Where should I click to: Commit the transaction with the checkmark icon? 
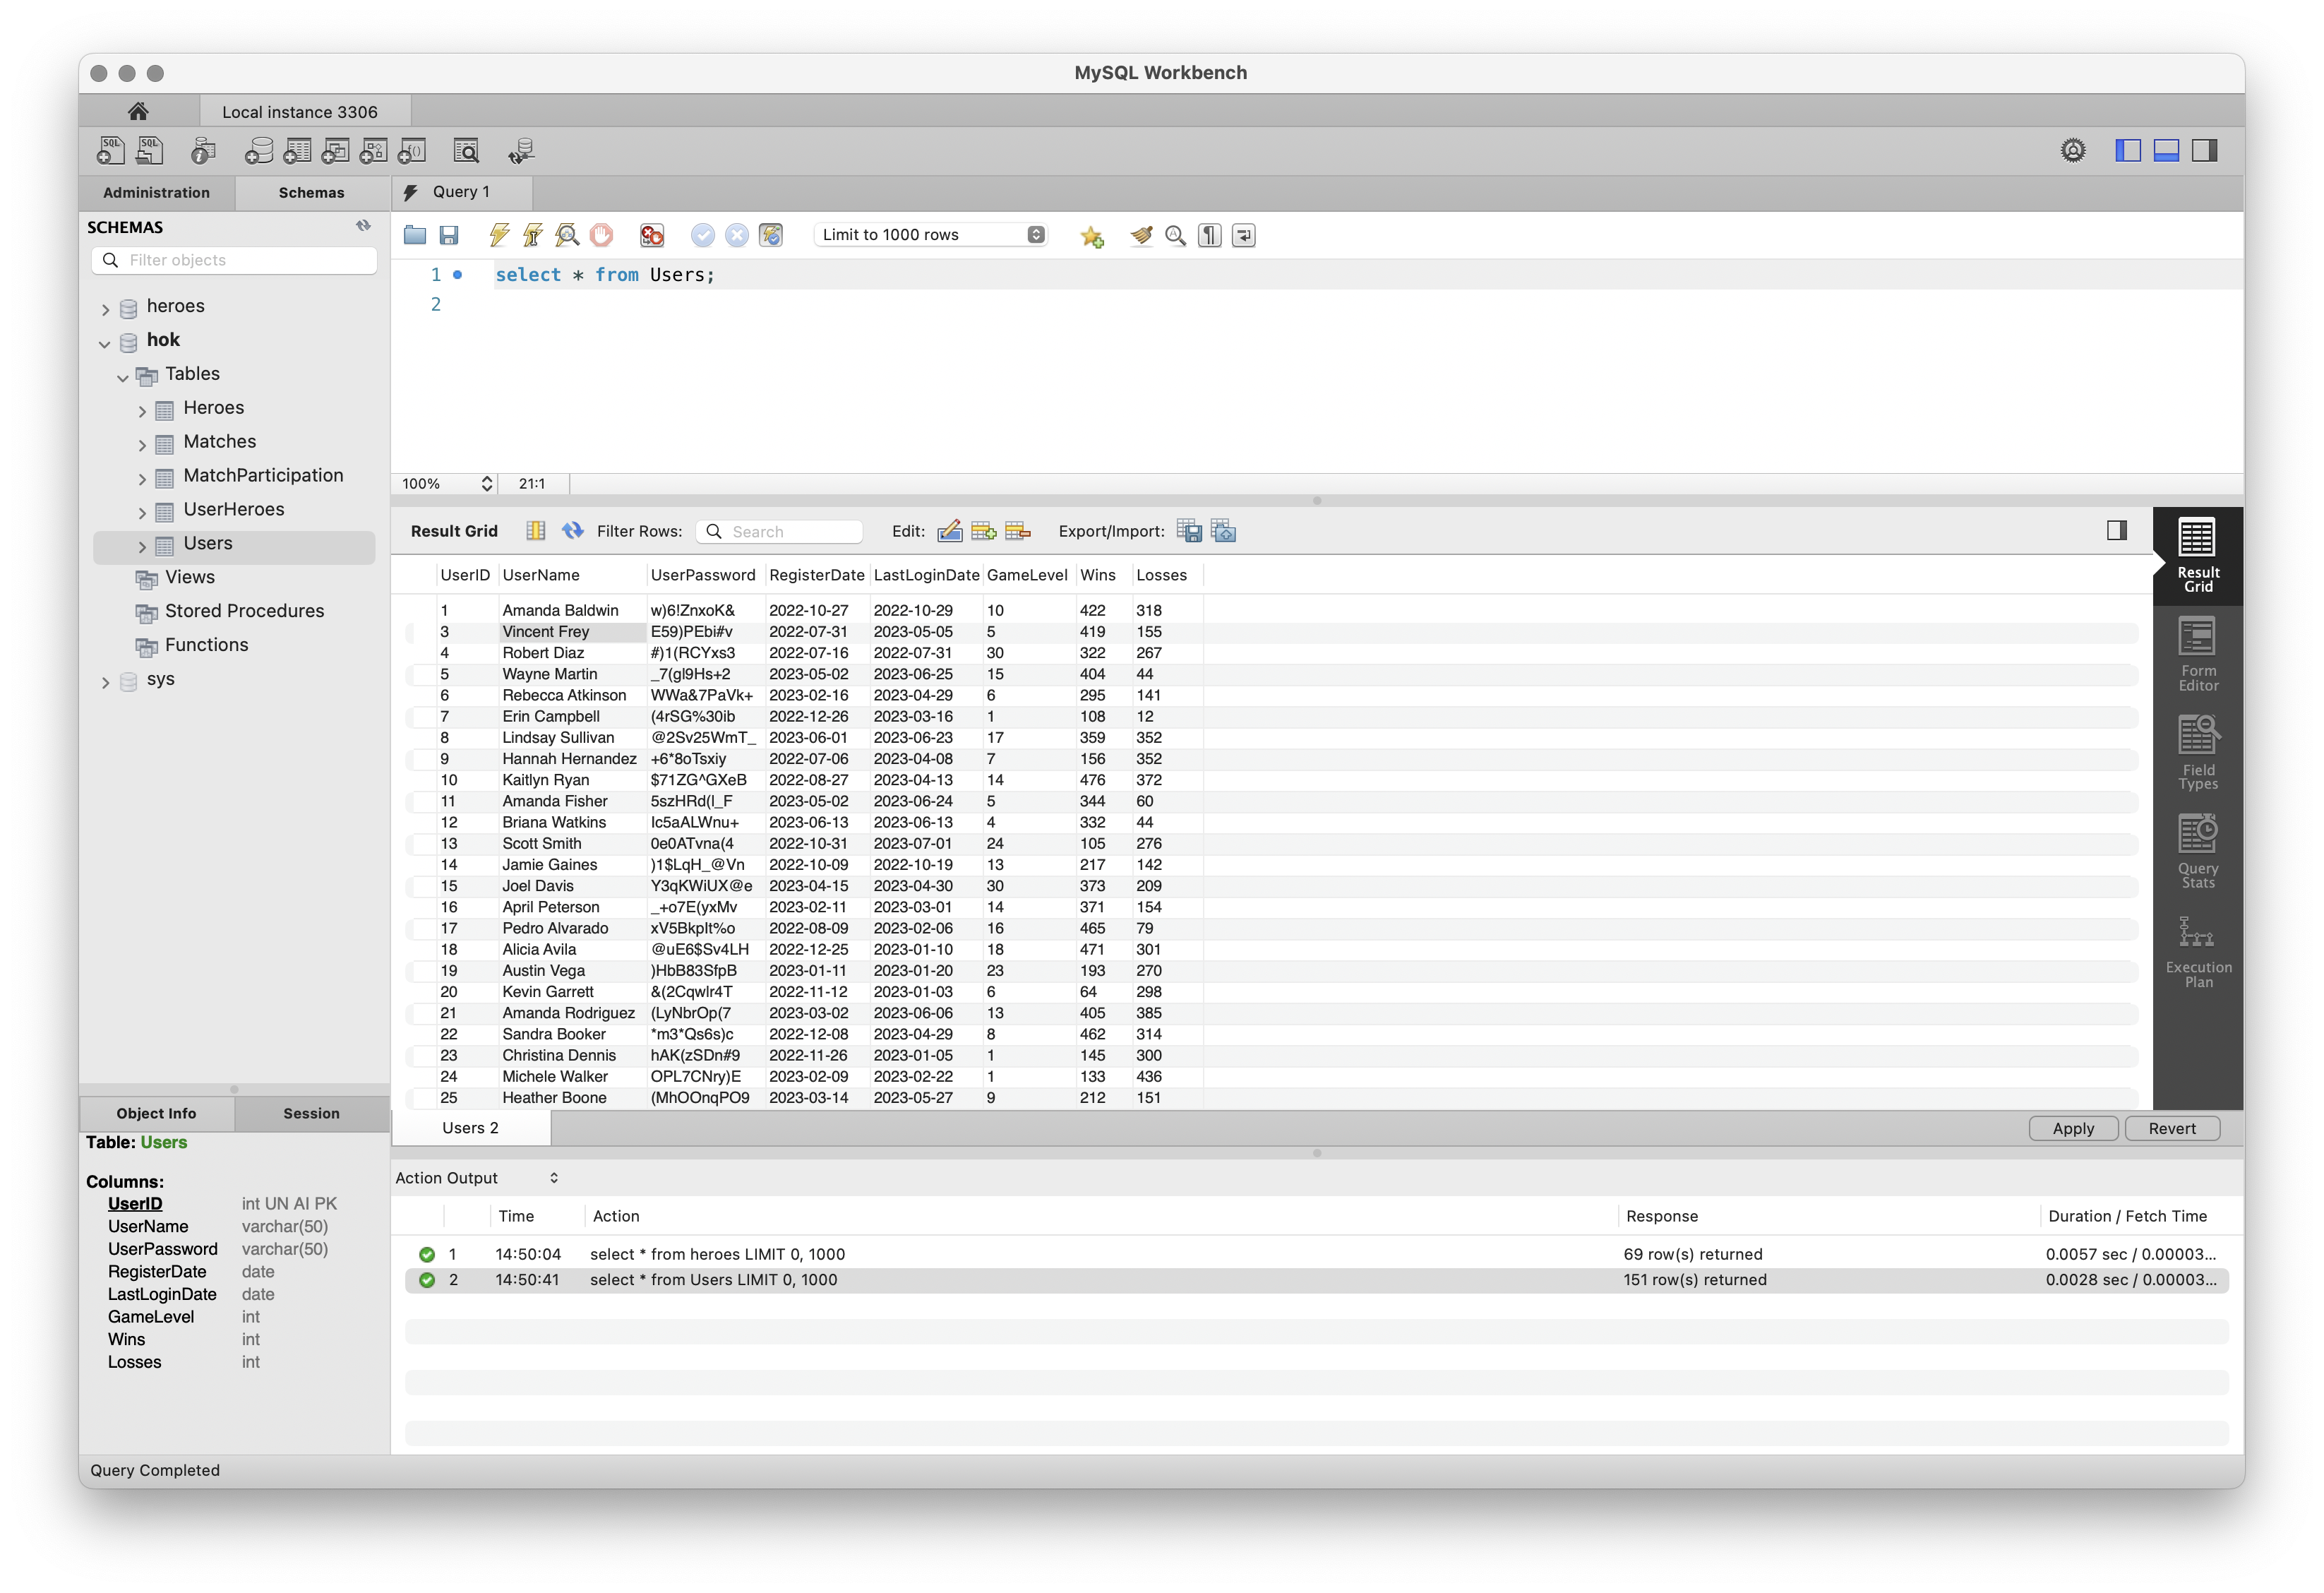[704, 235]
